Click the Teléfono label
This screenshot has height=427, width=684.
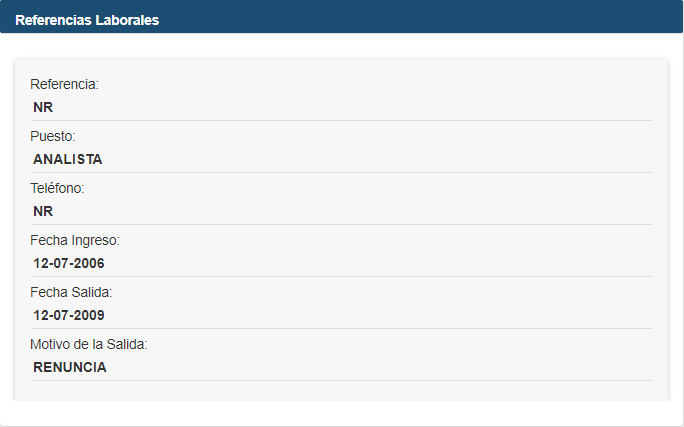tap(57, 188)
